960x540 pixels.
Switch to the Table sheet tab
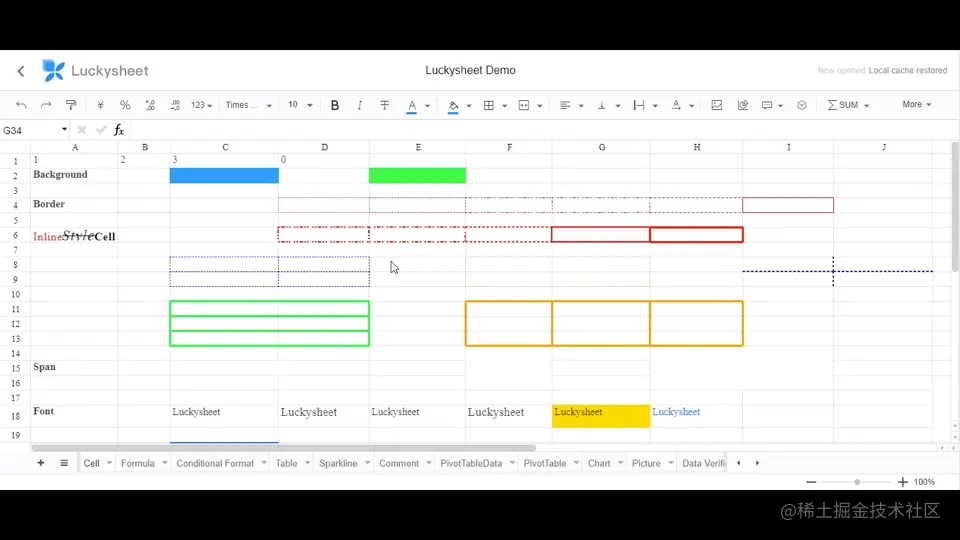(286, 463)
